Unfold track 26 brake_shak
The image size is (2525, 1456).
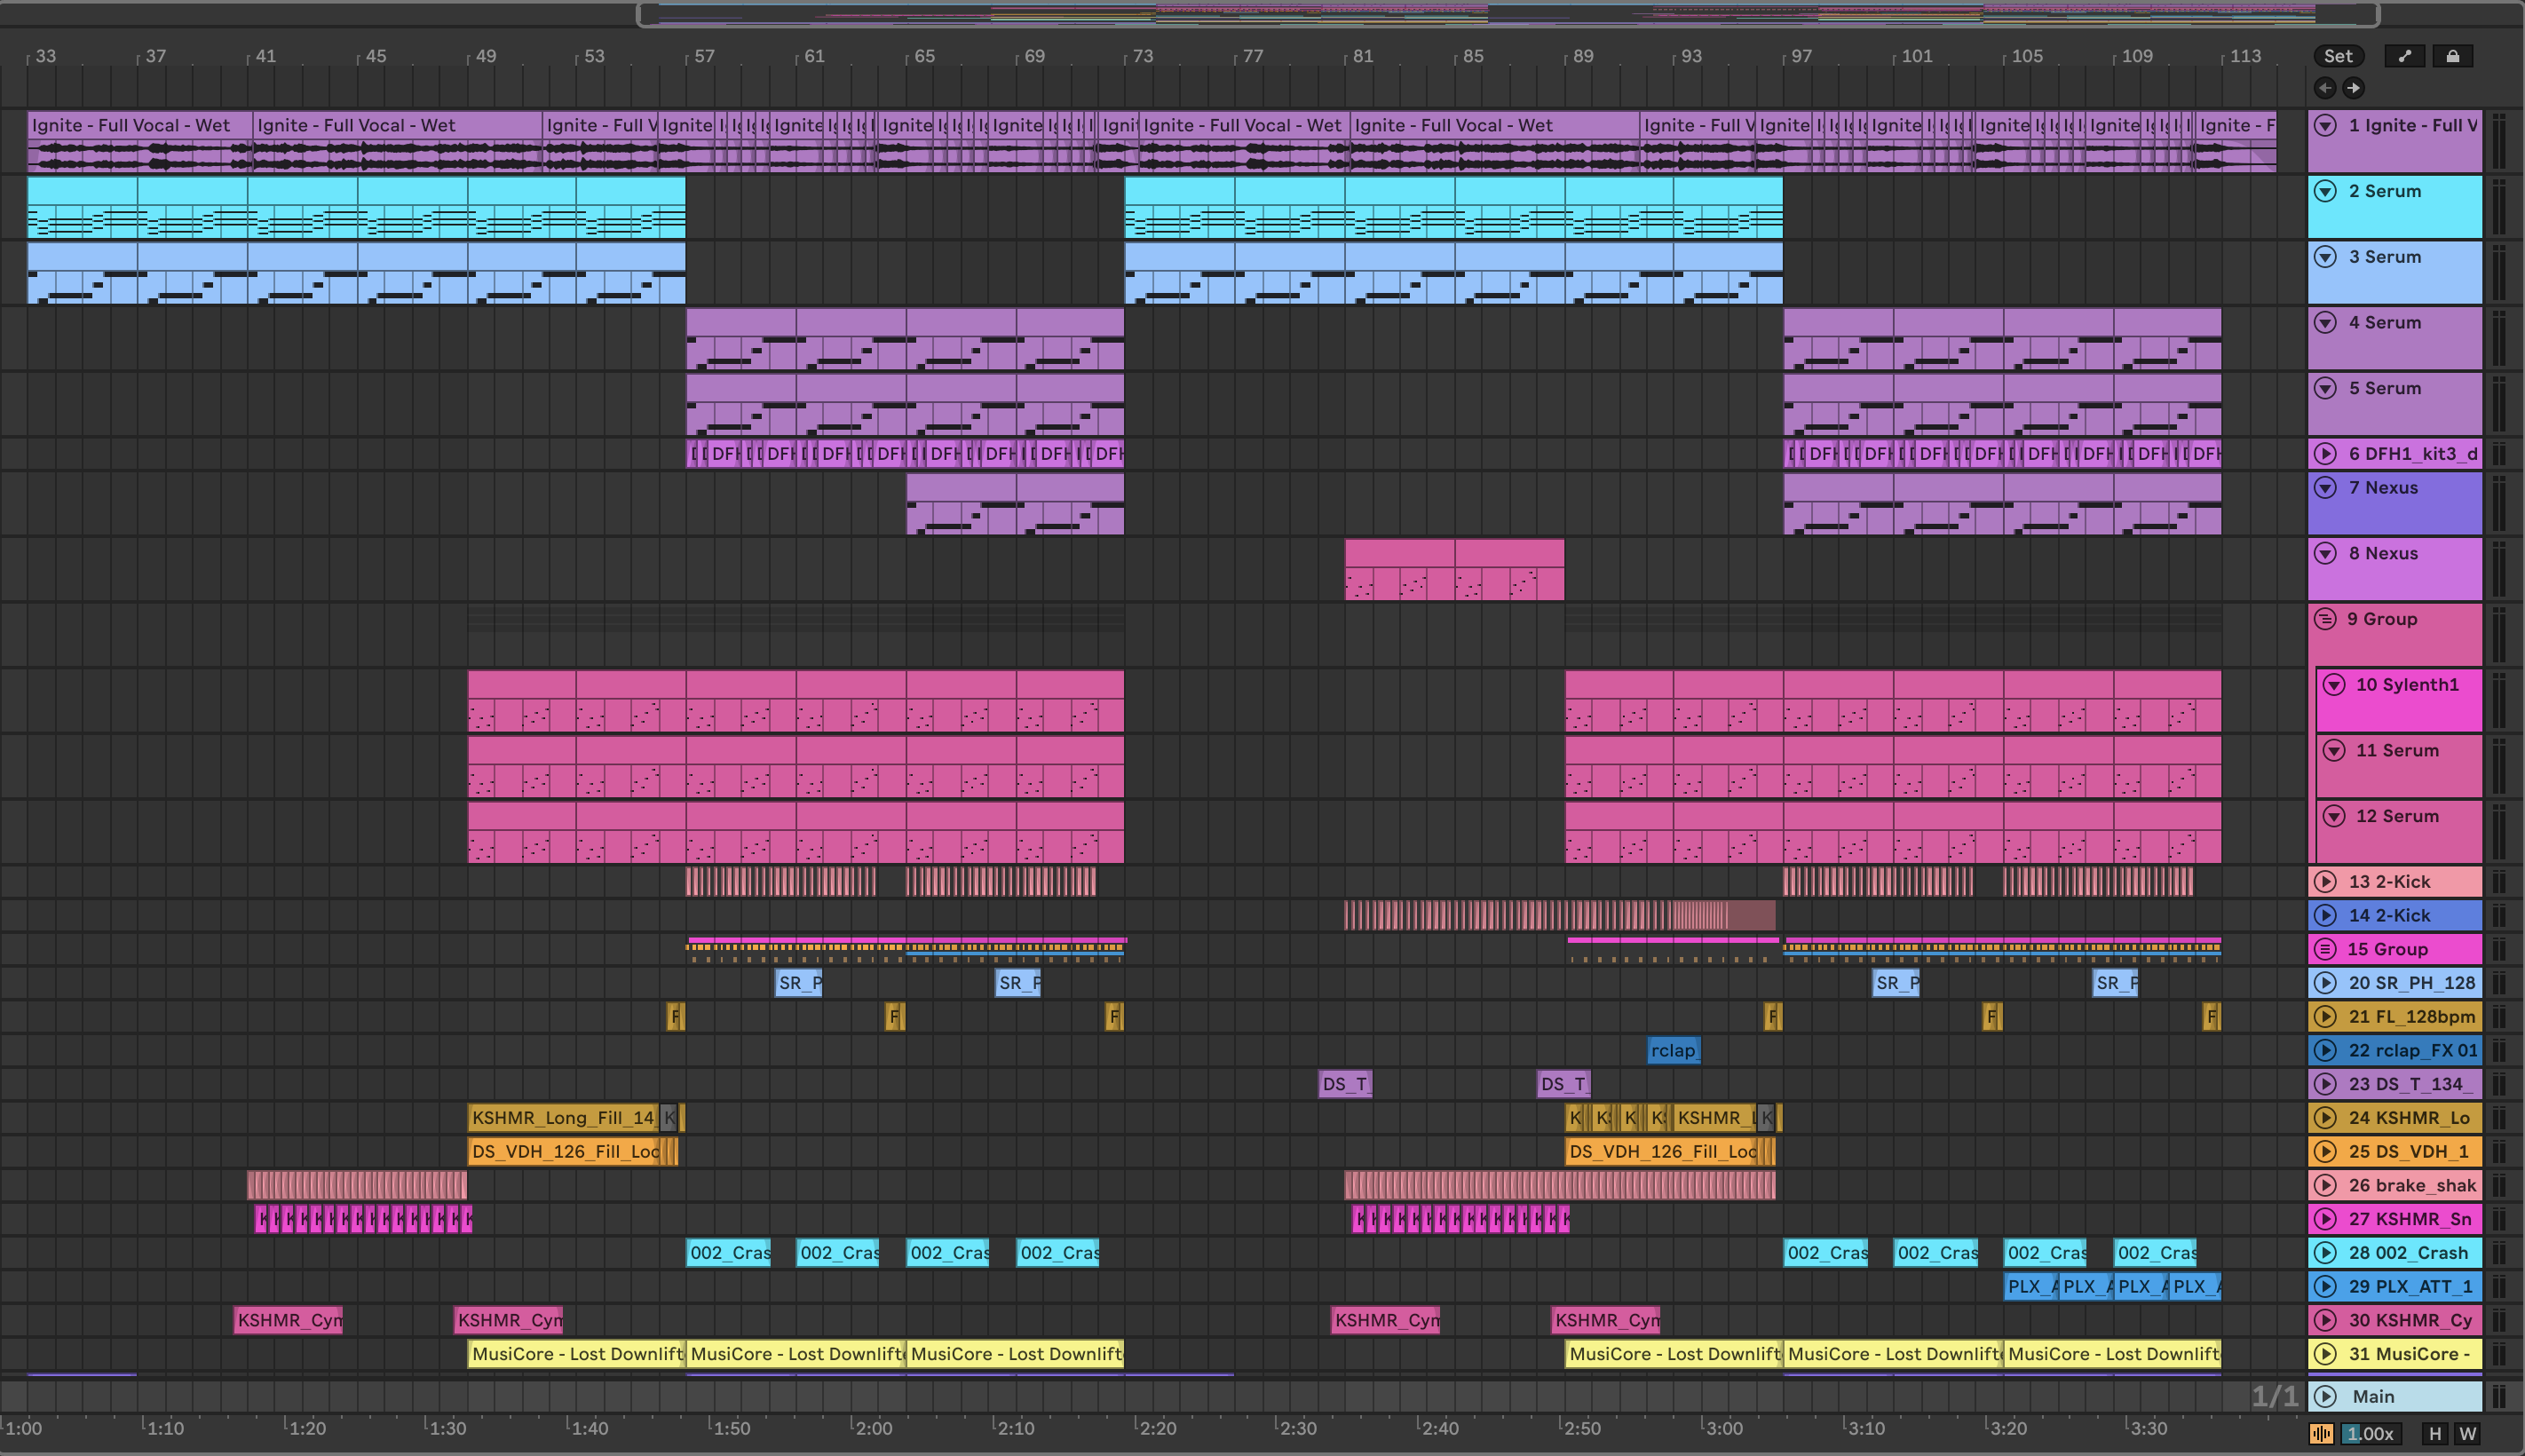(x=2326, y=1186)
